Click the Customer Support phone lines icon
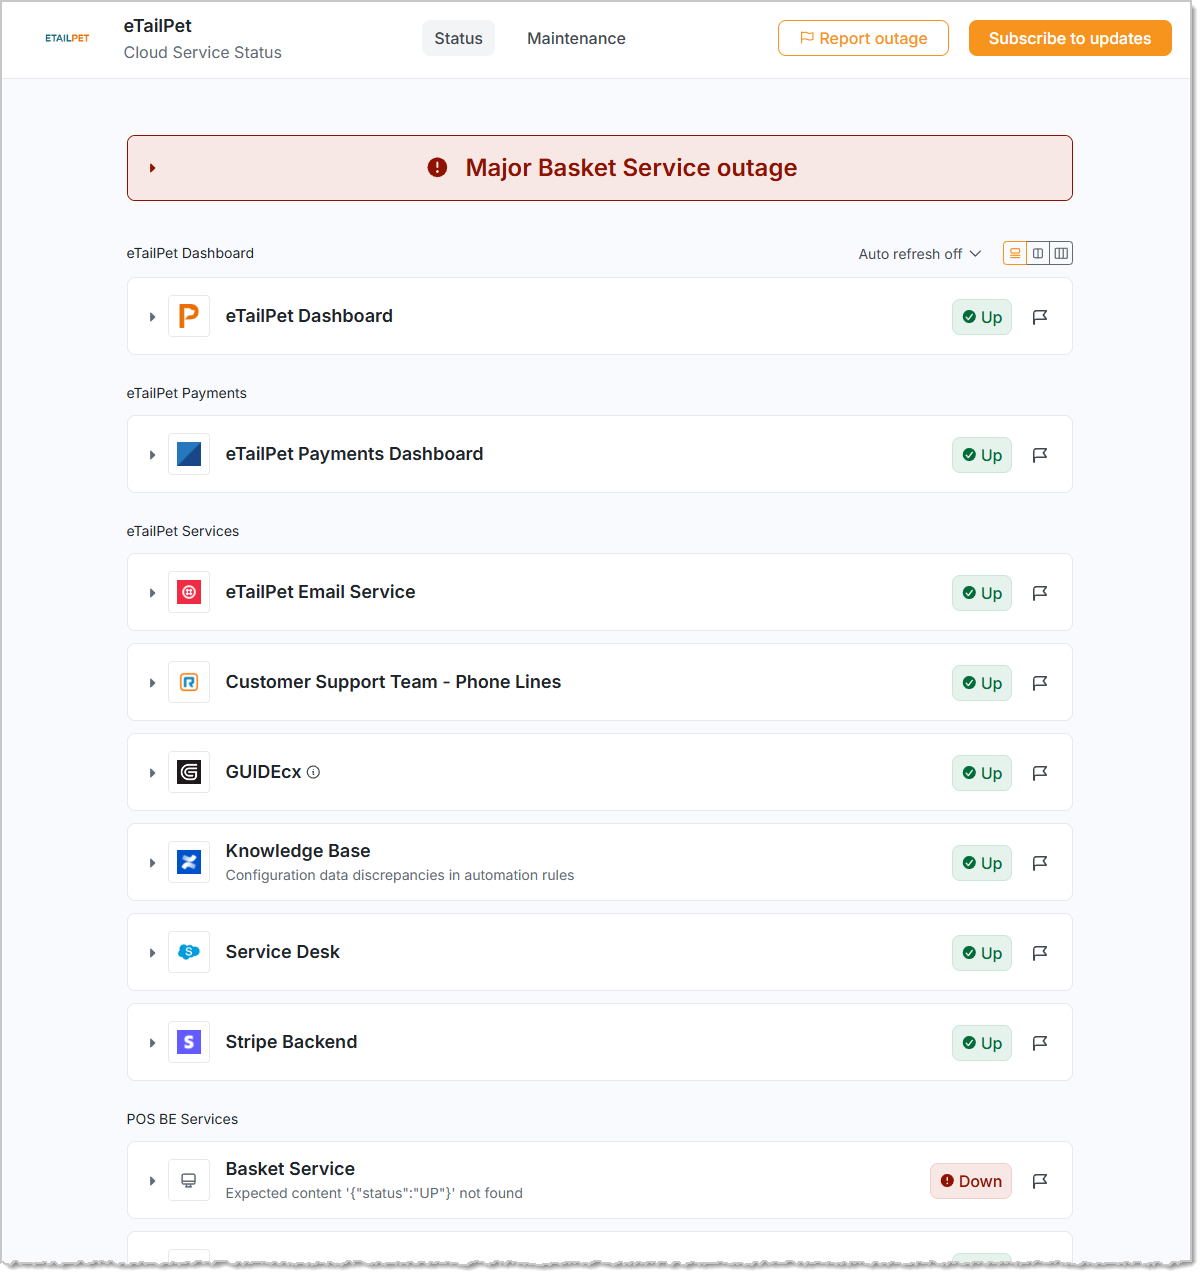The width and height of the screenshot is (1202, 1277). (189, 682)
